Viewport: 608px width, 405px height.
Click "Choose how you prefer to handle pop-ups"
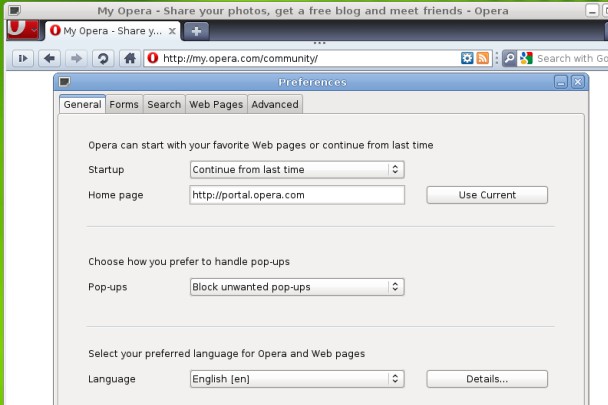(x=189, y=262)
